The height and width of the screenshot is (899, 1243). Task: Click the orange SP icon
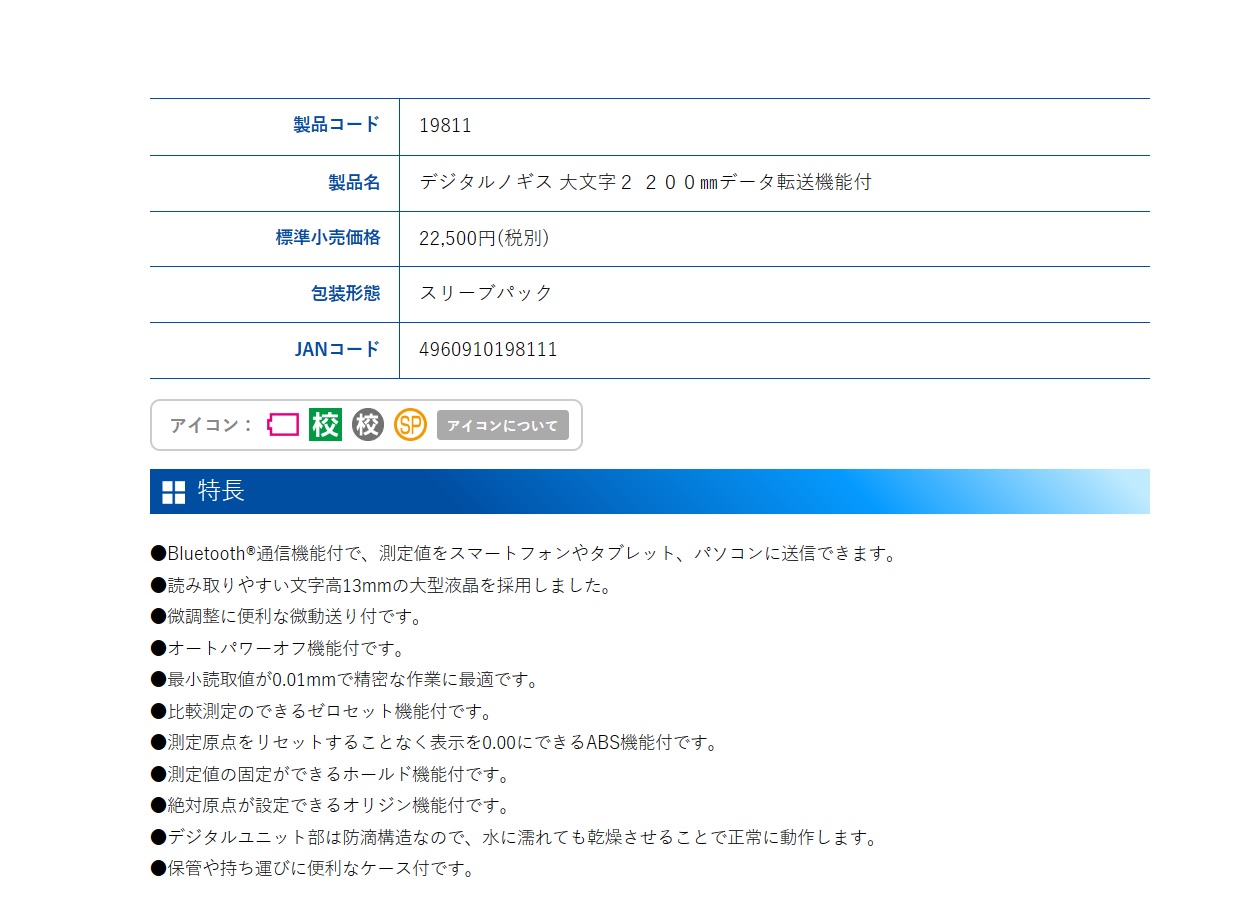click(410, 425)
